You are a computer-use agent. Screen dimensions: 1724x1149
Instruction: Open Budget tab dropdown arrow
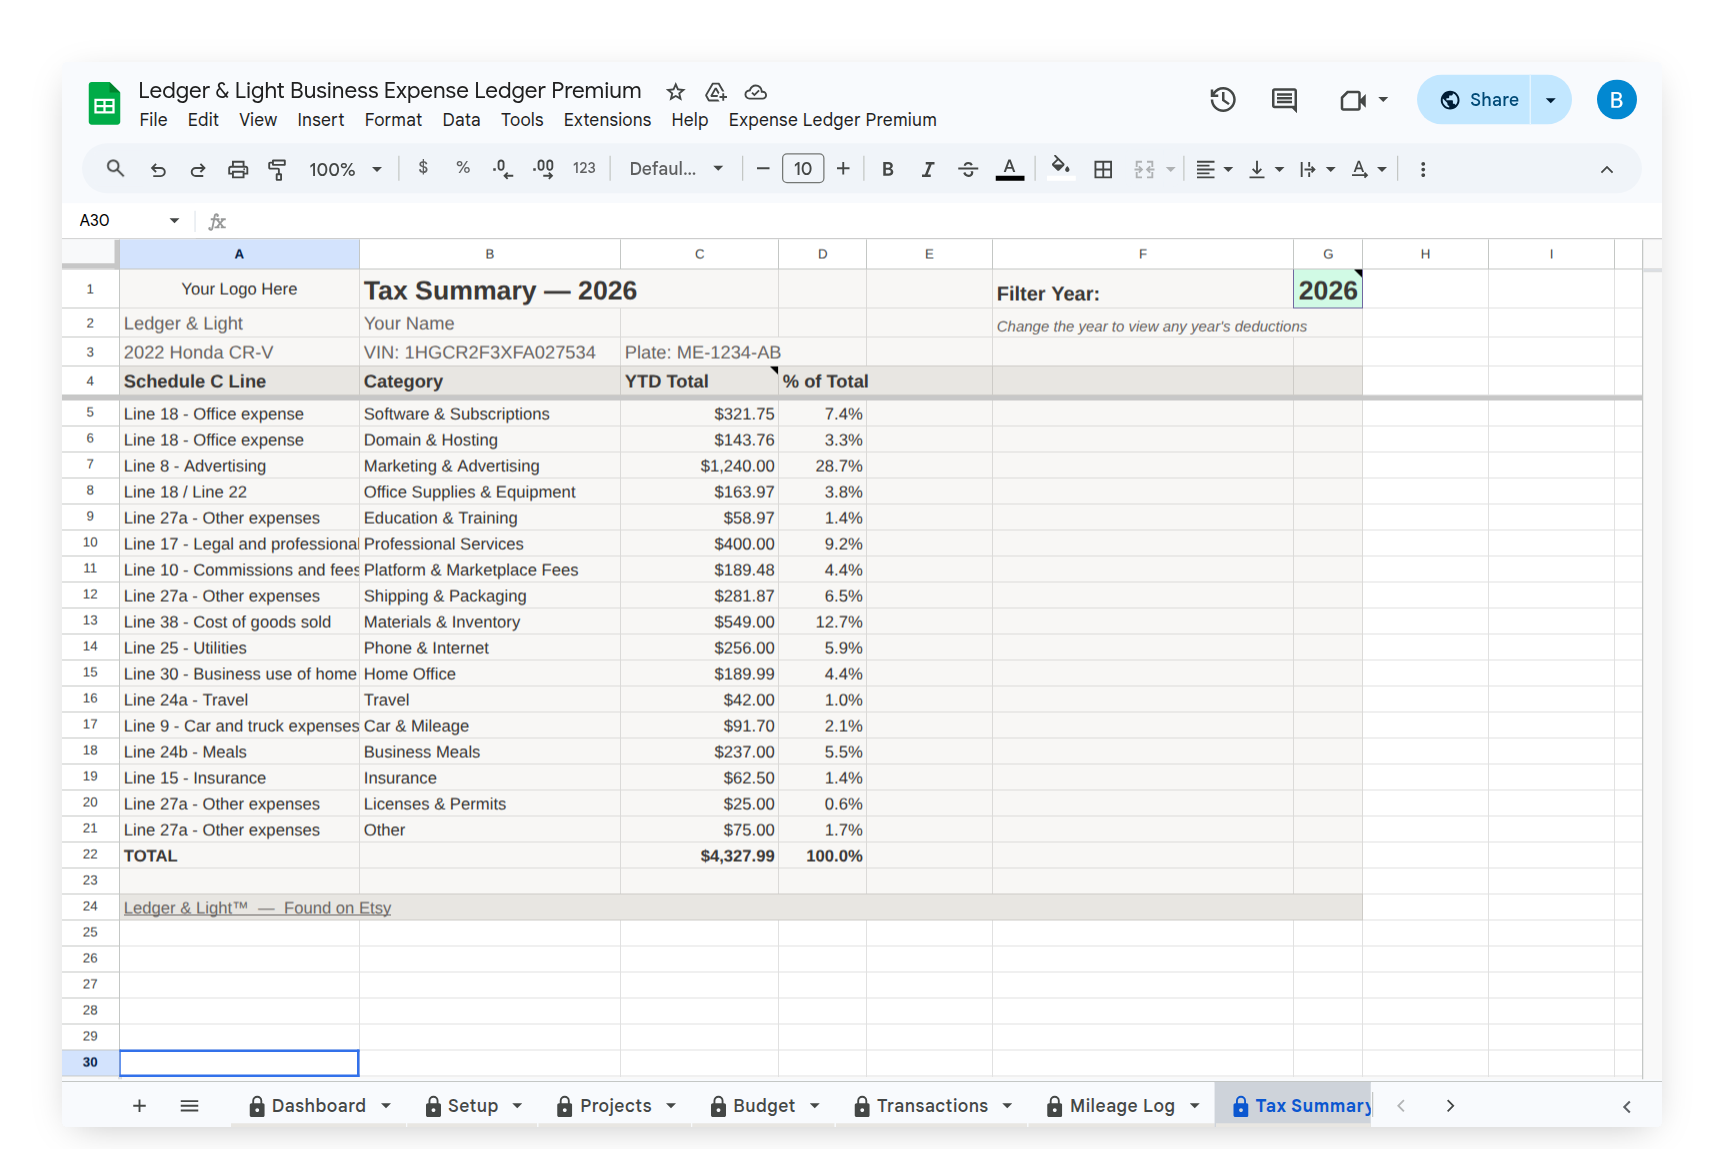coord(814,1106)
